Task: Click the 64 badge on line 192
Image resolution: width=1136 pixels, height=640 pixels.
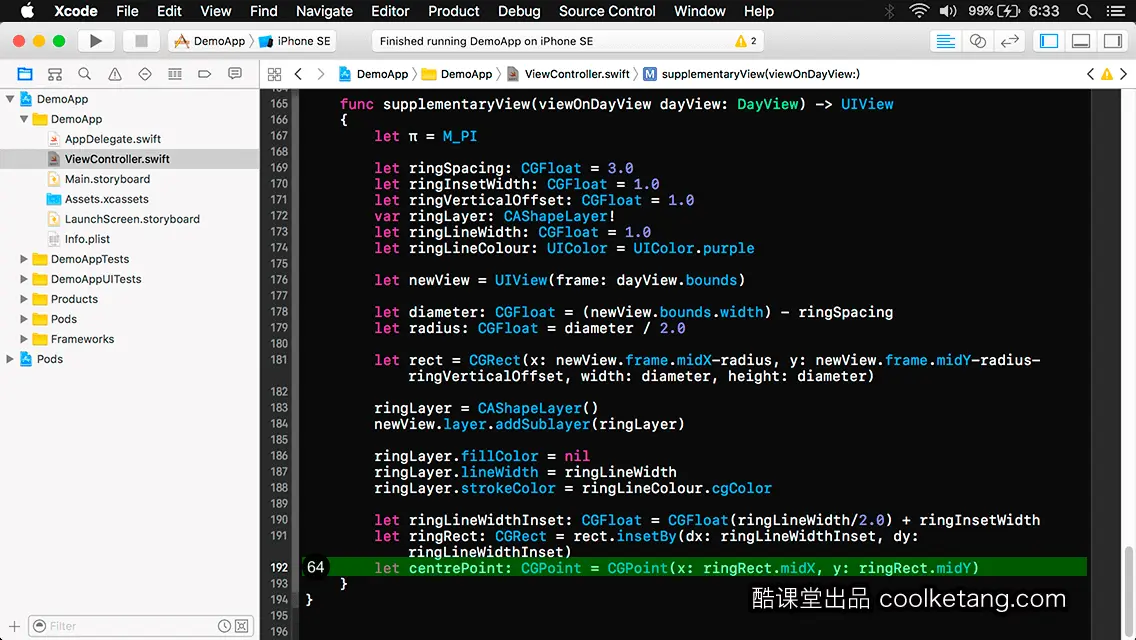Action: (315, 567)
